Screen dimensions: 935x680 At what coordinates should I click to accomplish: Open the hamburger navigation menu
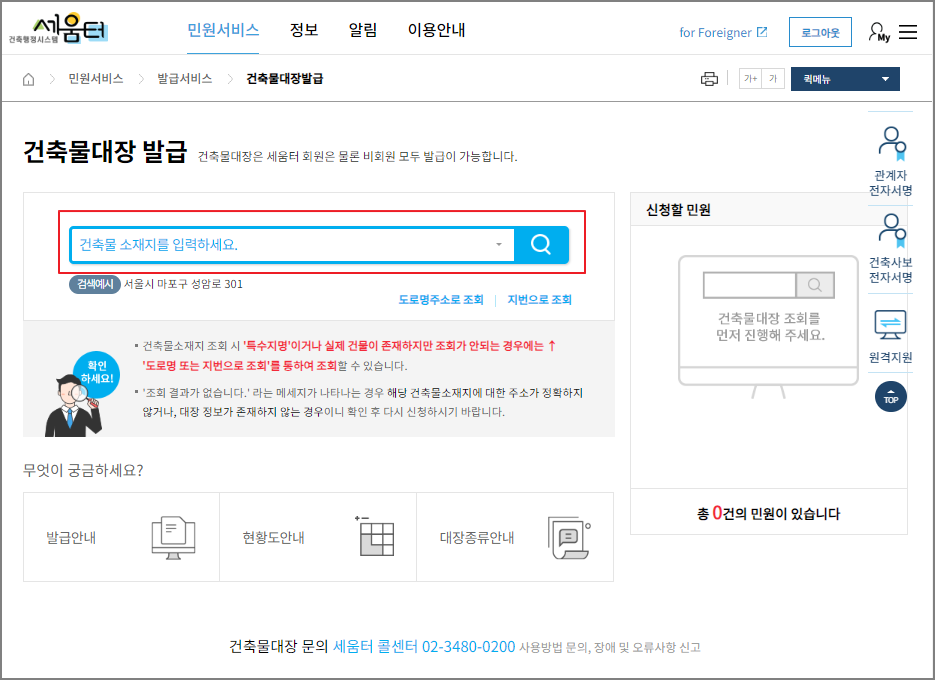pos(908,31)
